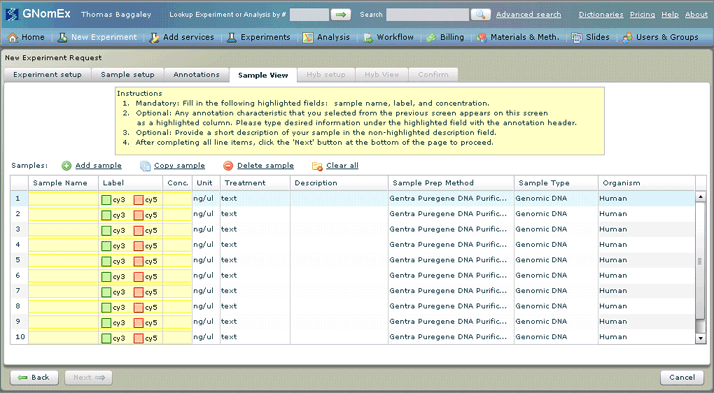
Task: Open the Pricing link
Action: tap(643, 15)
